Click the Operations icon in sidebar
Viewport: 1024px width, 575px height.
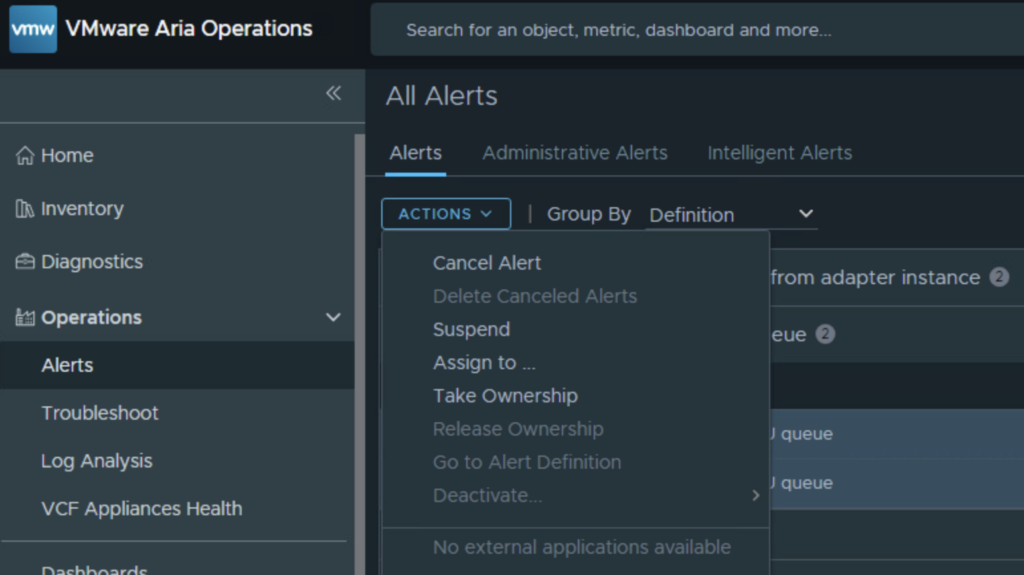pyautogui.click(x=25, y=318)
